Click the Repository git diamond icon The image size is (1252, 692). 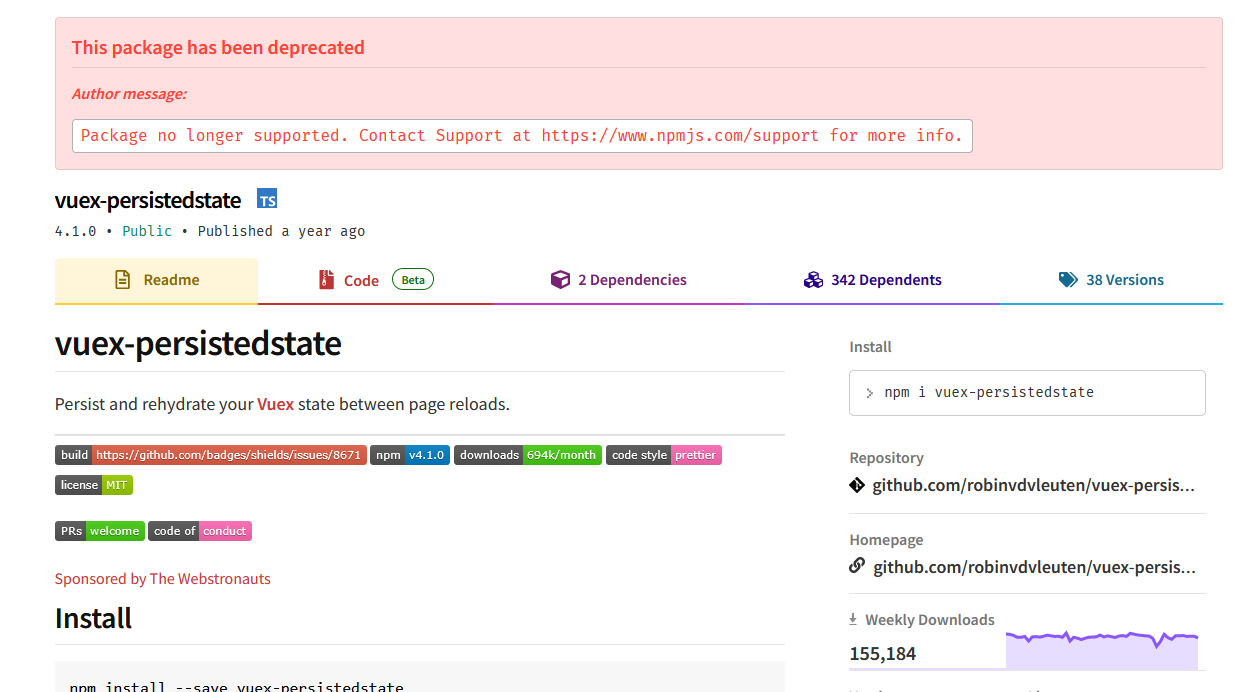(857, 485)
